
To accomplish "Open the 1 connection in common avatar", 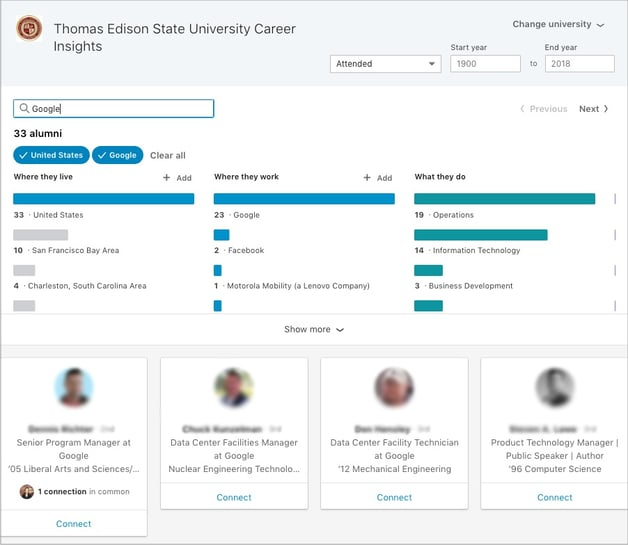I will click(27, 492).
